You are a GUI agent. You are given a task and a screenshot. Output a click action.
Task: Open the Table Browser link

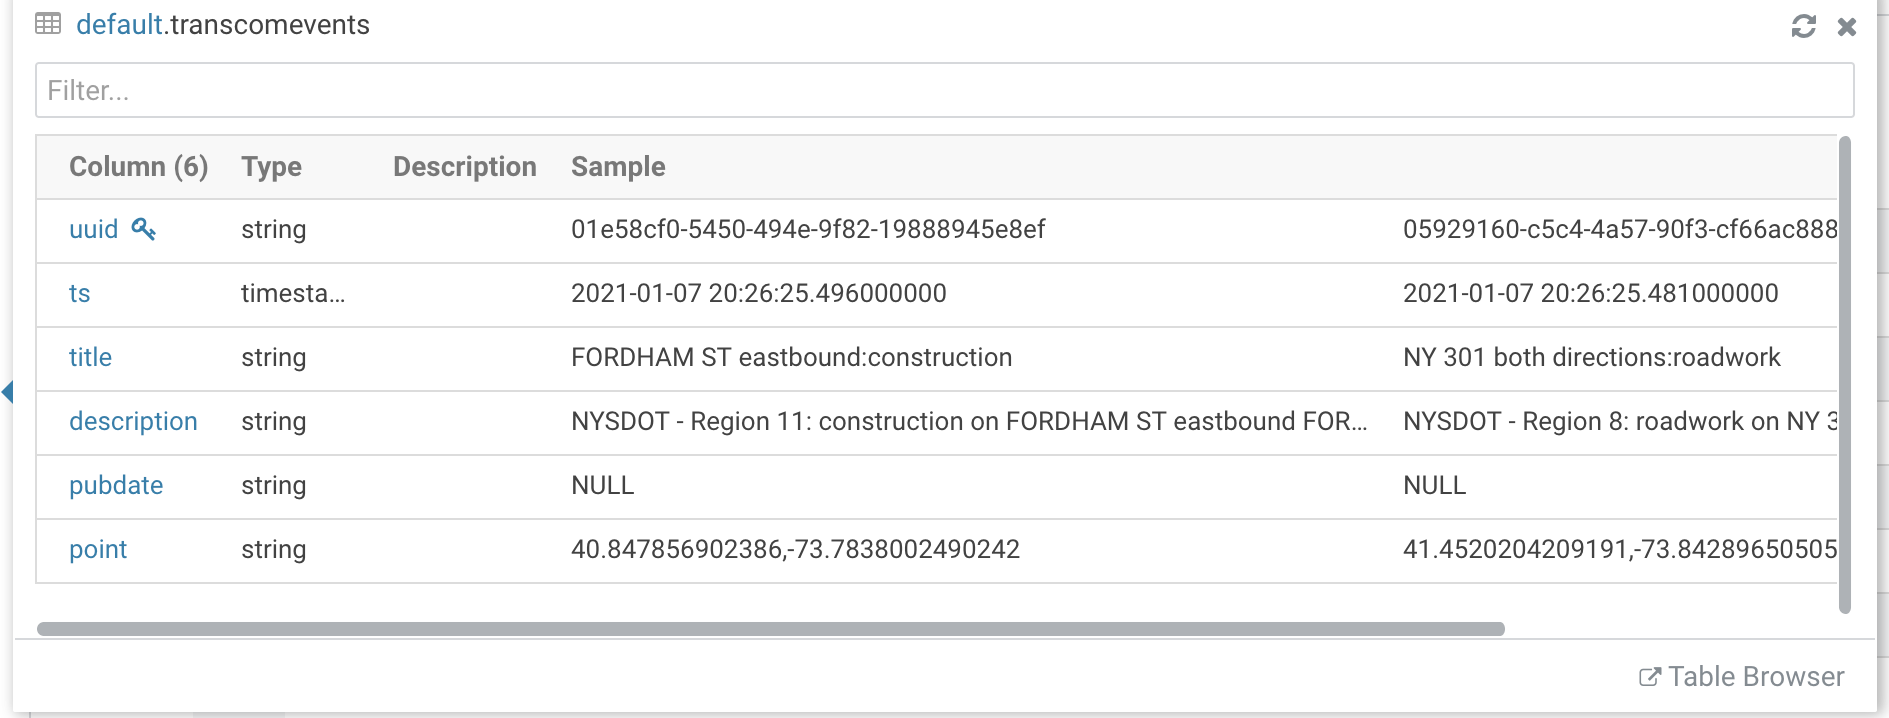[1755, 677]
